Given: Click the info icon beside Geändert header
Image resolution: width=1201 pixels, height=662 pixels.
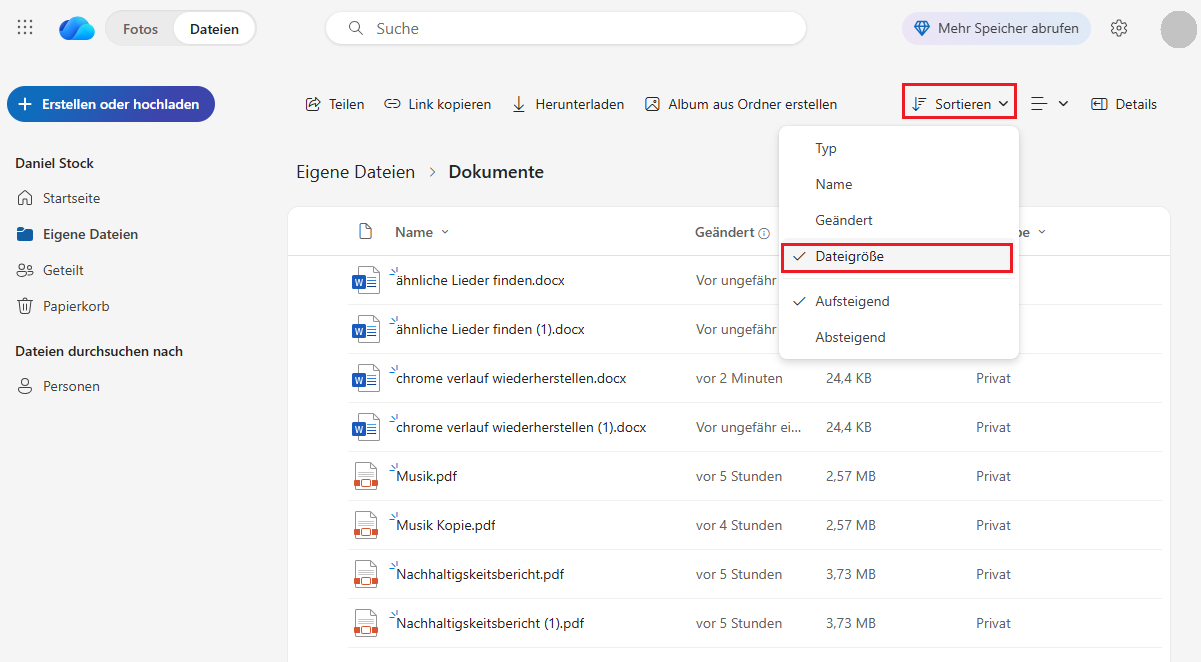Looking at the screenshot, I should pos(764,233).
